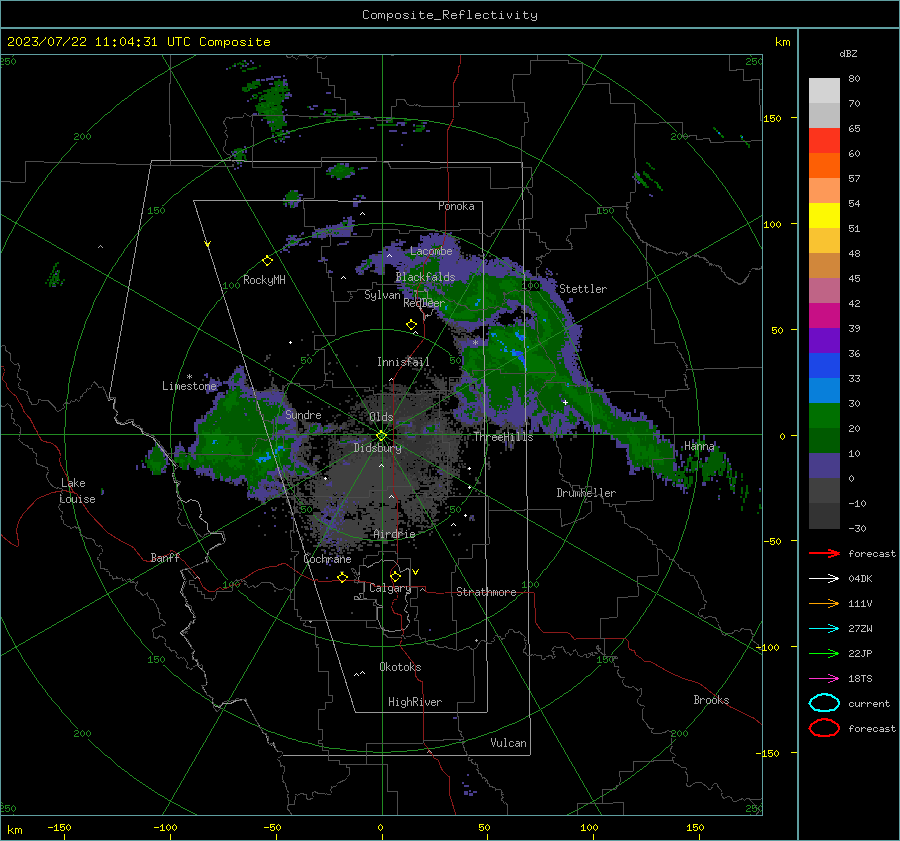This screenshot has height=841, width=900.
Task: Click the yellow diamond marker below Cochrane
Action: point(342,577)
